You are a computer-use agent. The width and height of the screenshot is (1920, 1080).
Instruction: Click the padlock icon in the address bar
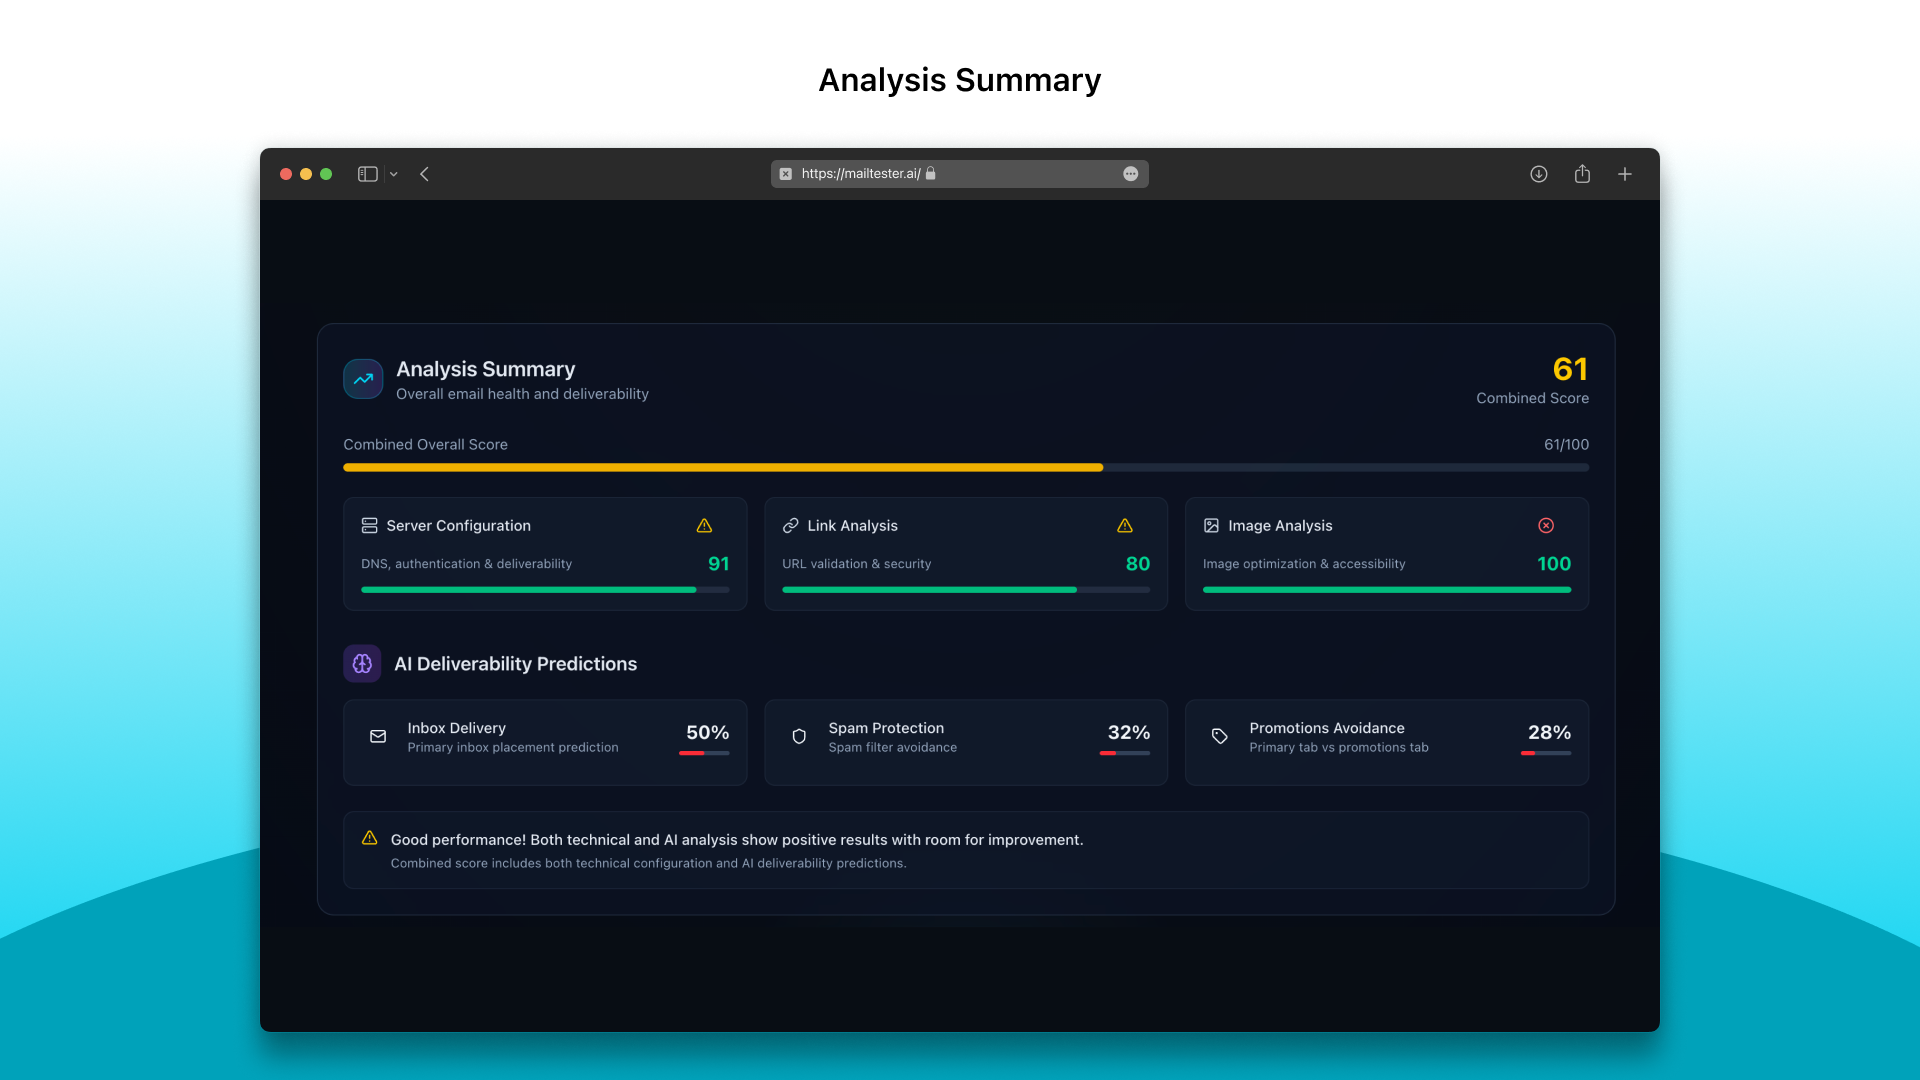click(x=930, y=173)
